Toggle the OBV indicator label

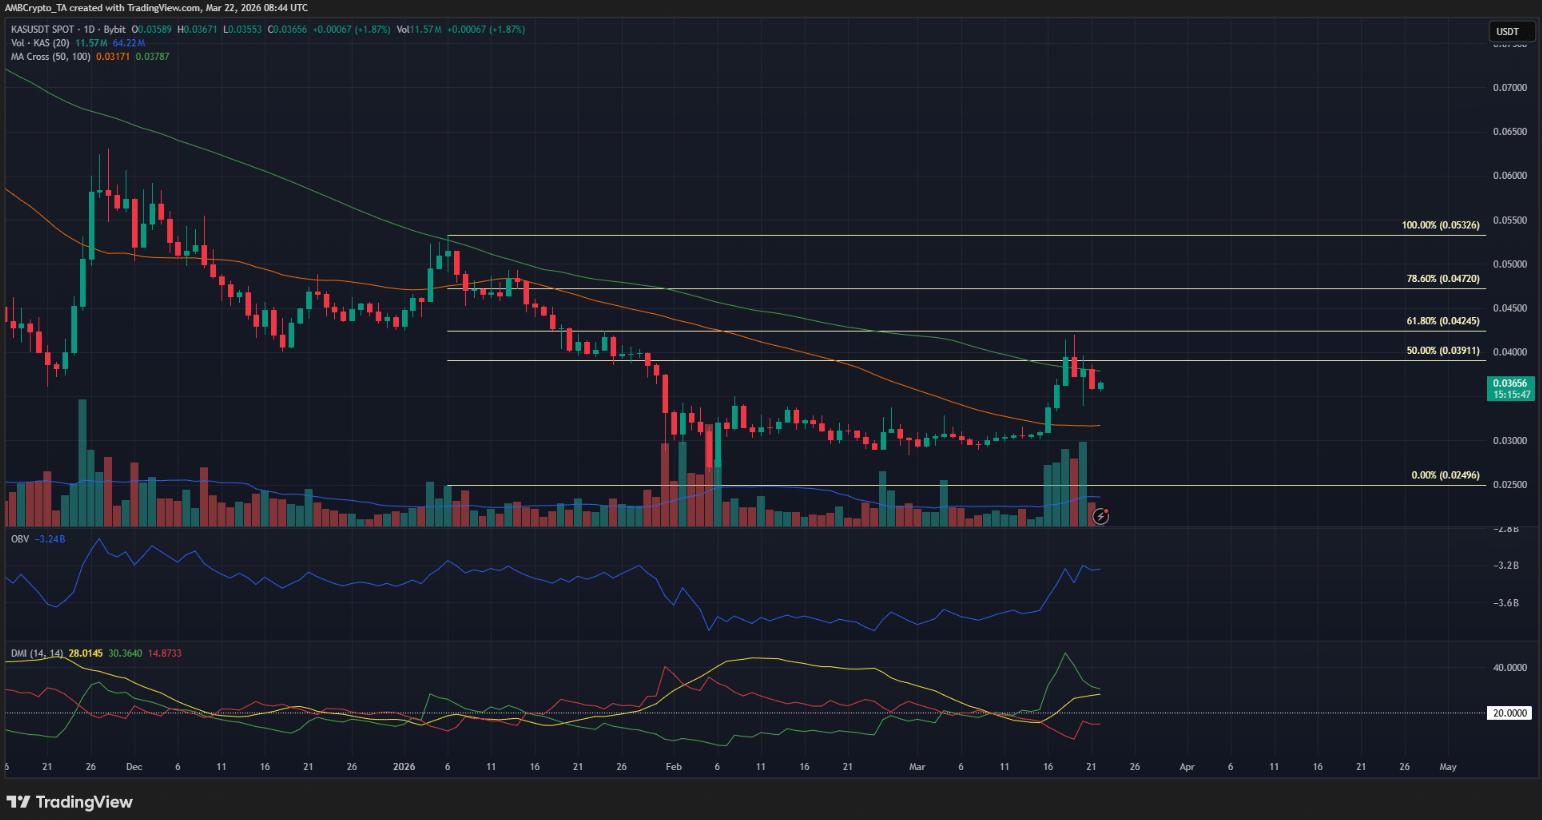pyautogui.click(x=18, y=537)
